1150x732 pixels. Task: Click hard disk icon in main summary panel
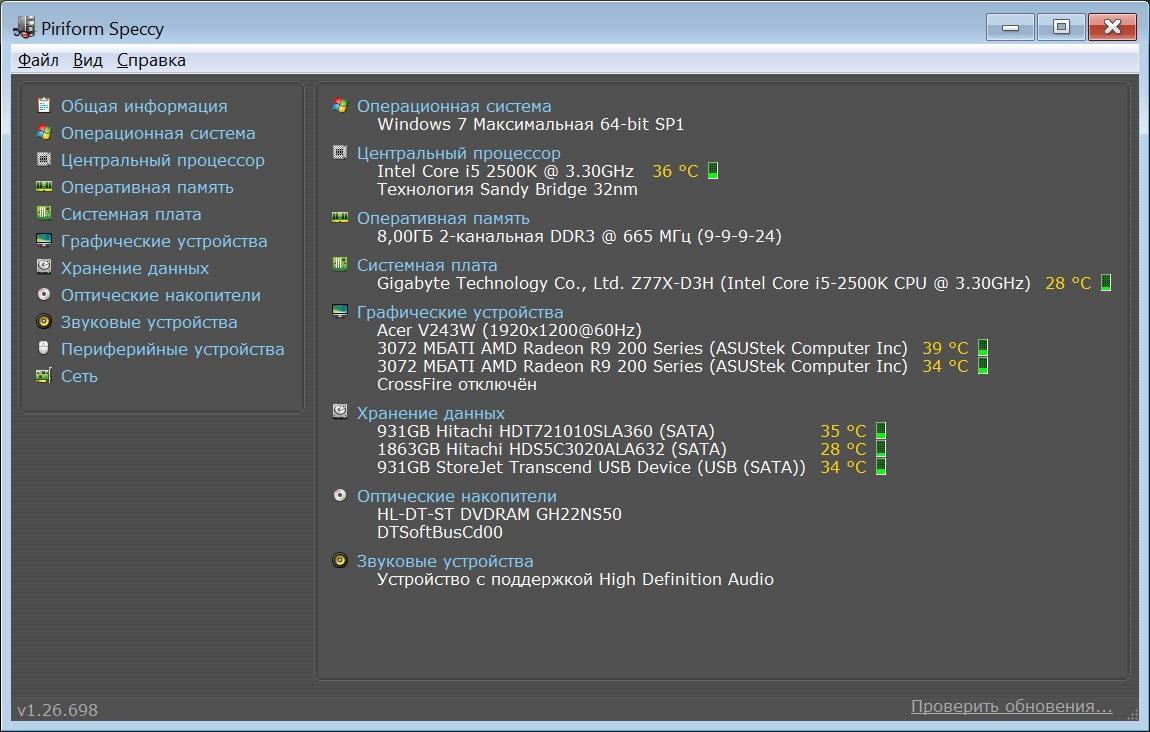tap(340, 411)
